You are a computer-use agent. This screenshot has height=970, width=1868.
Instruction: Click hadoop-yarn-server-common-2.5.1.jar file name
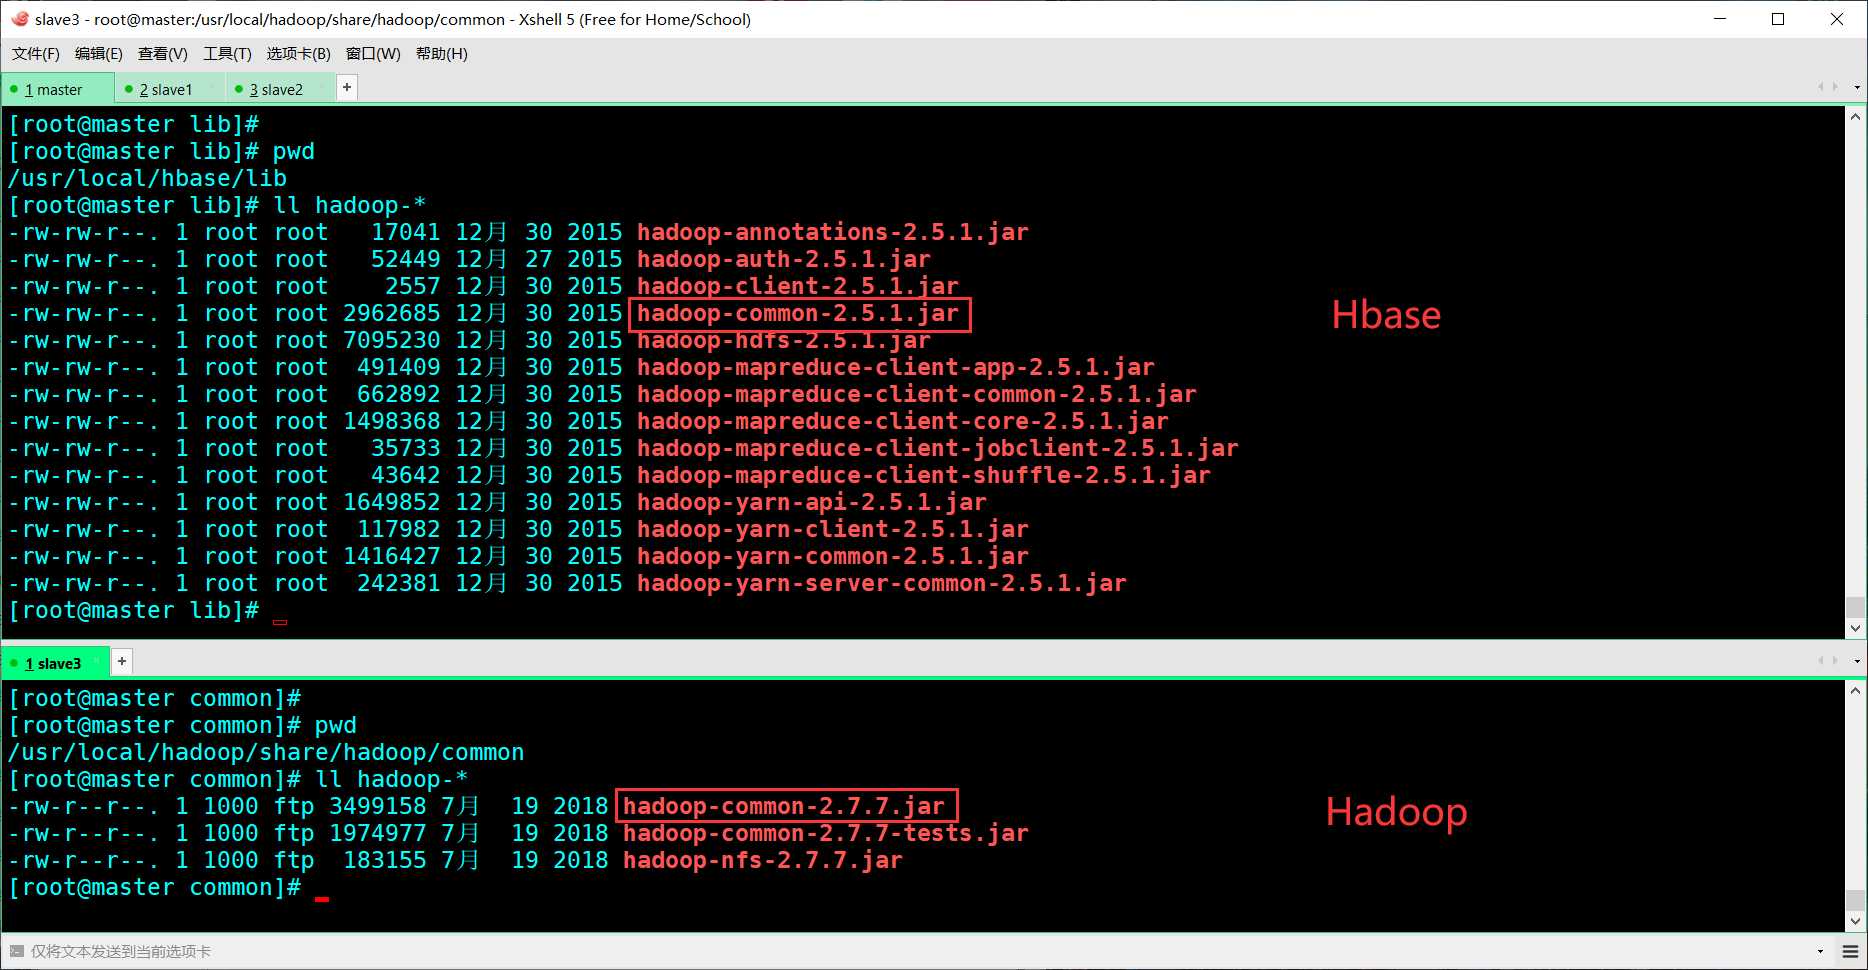click(881, 583)
